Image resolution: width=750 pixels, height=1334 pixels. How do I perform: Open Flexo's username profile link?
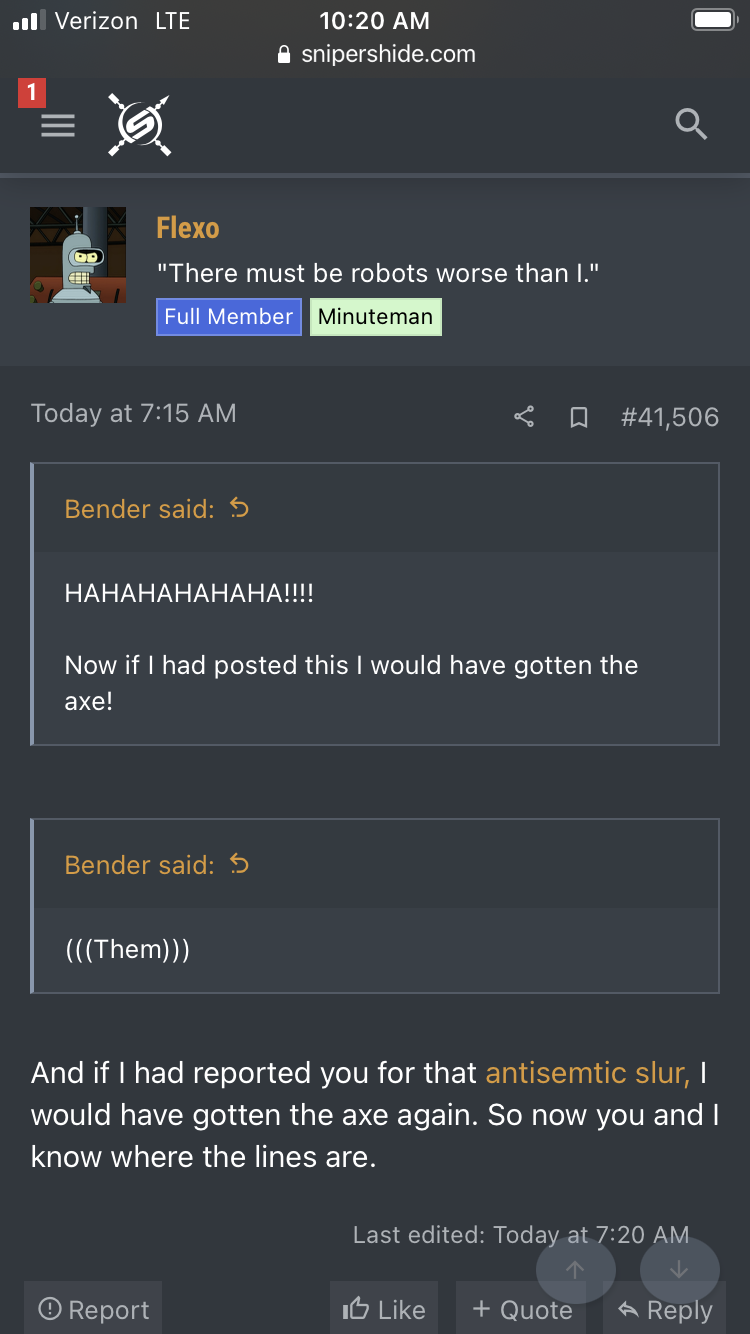pos(188,228)
